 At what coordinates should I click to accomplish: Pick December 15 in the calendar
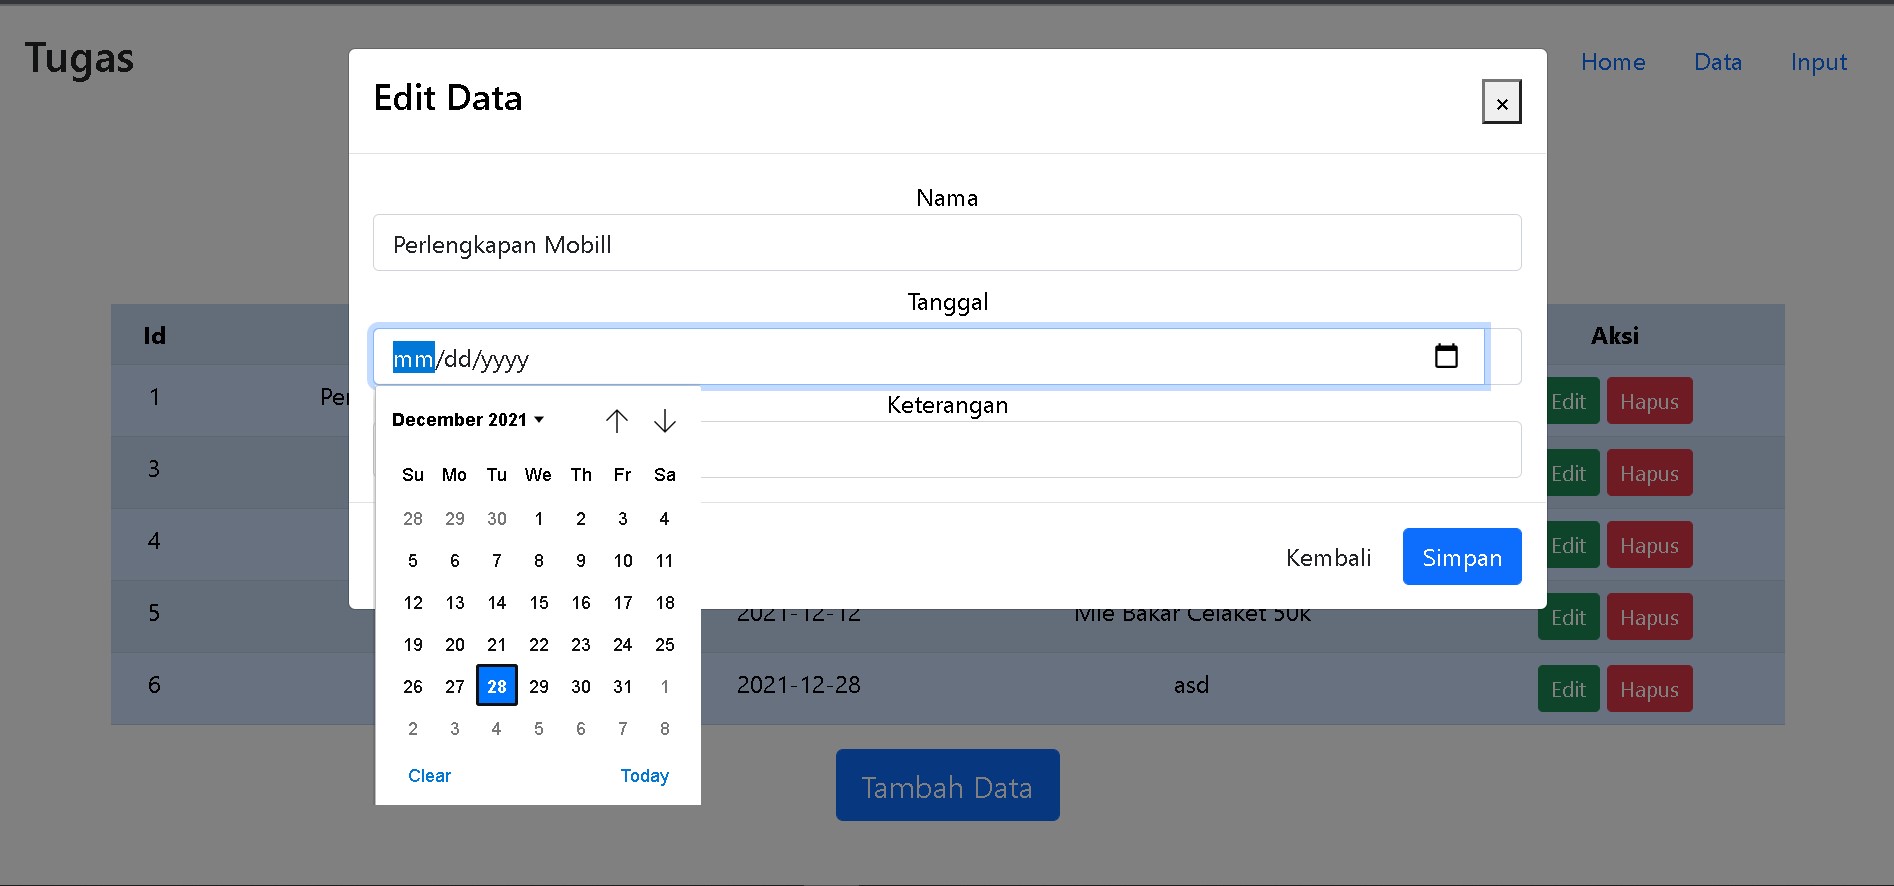coord(539,602)
